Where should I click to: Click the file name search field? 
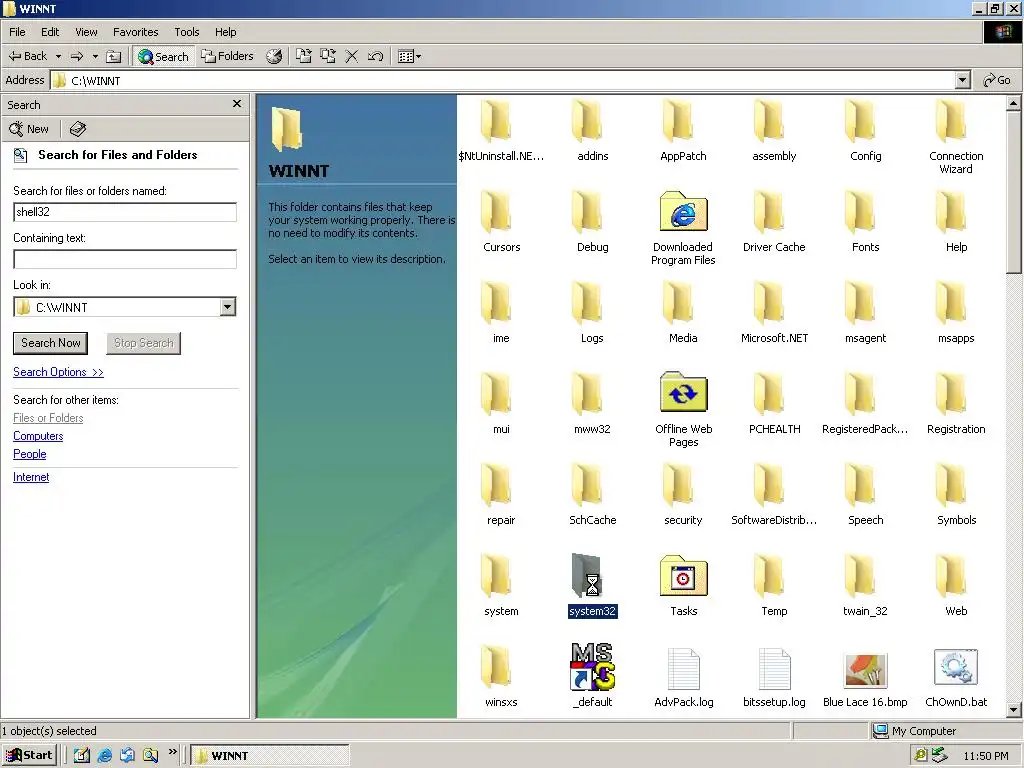tap(125, 212)
